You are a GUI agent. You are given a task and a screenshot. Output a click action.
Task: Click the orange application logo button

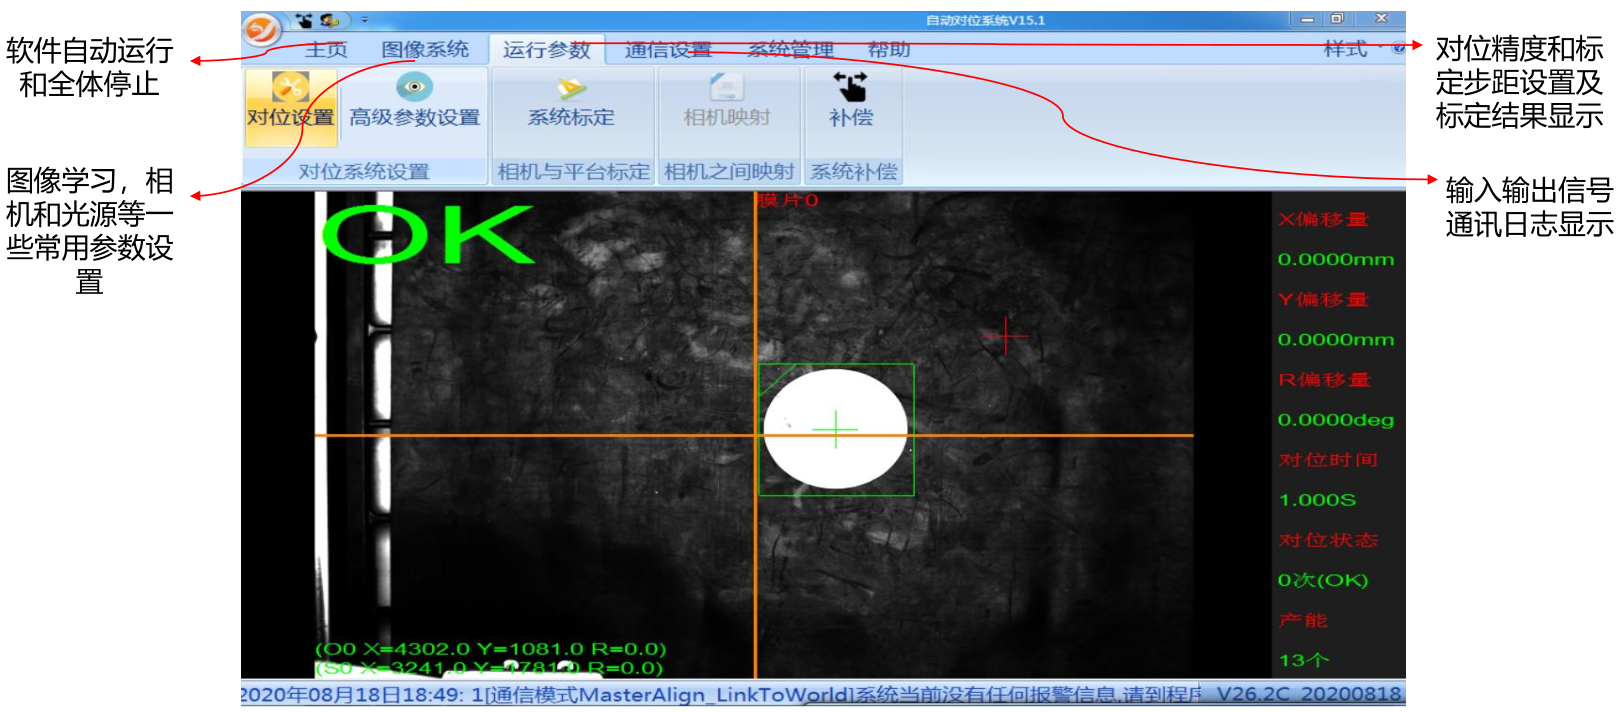click(262, 30)
